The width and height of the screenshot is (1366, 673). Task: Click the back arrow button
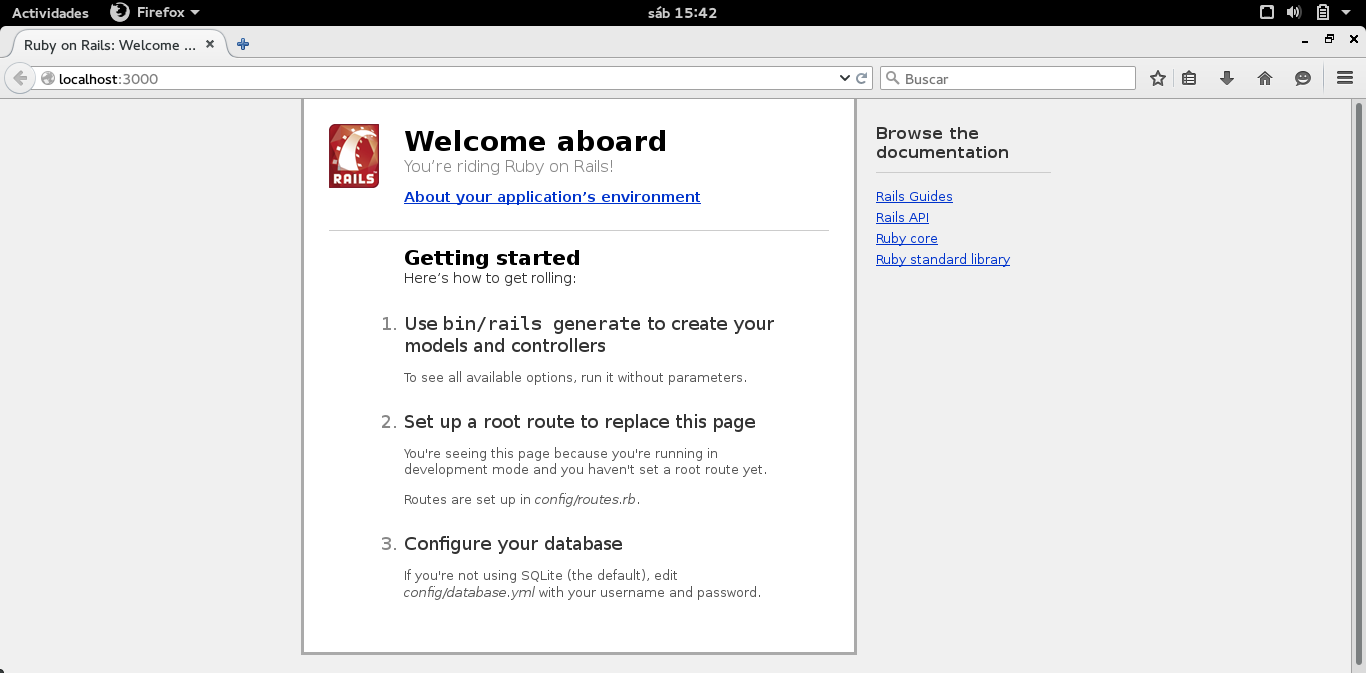(20, 78)
